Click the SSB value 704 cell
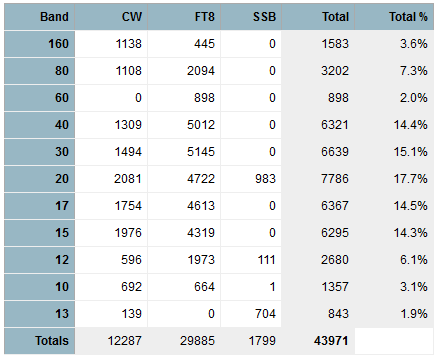The image size is (439, 360). [x=251, y=314]
